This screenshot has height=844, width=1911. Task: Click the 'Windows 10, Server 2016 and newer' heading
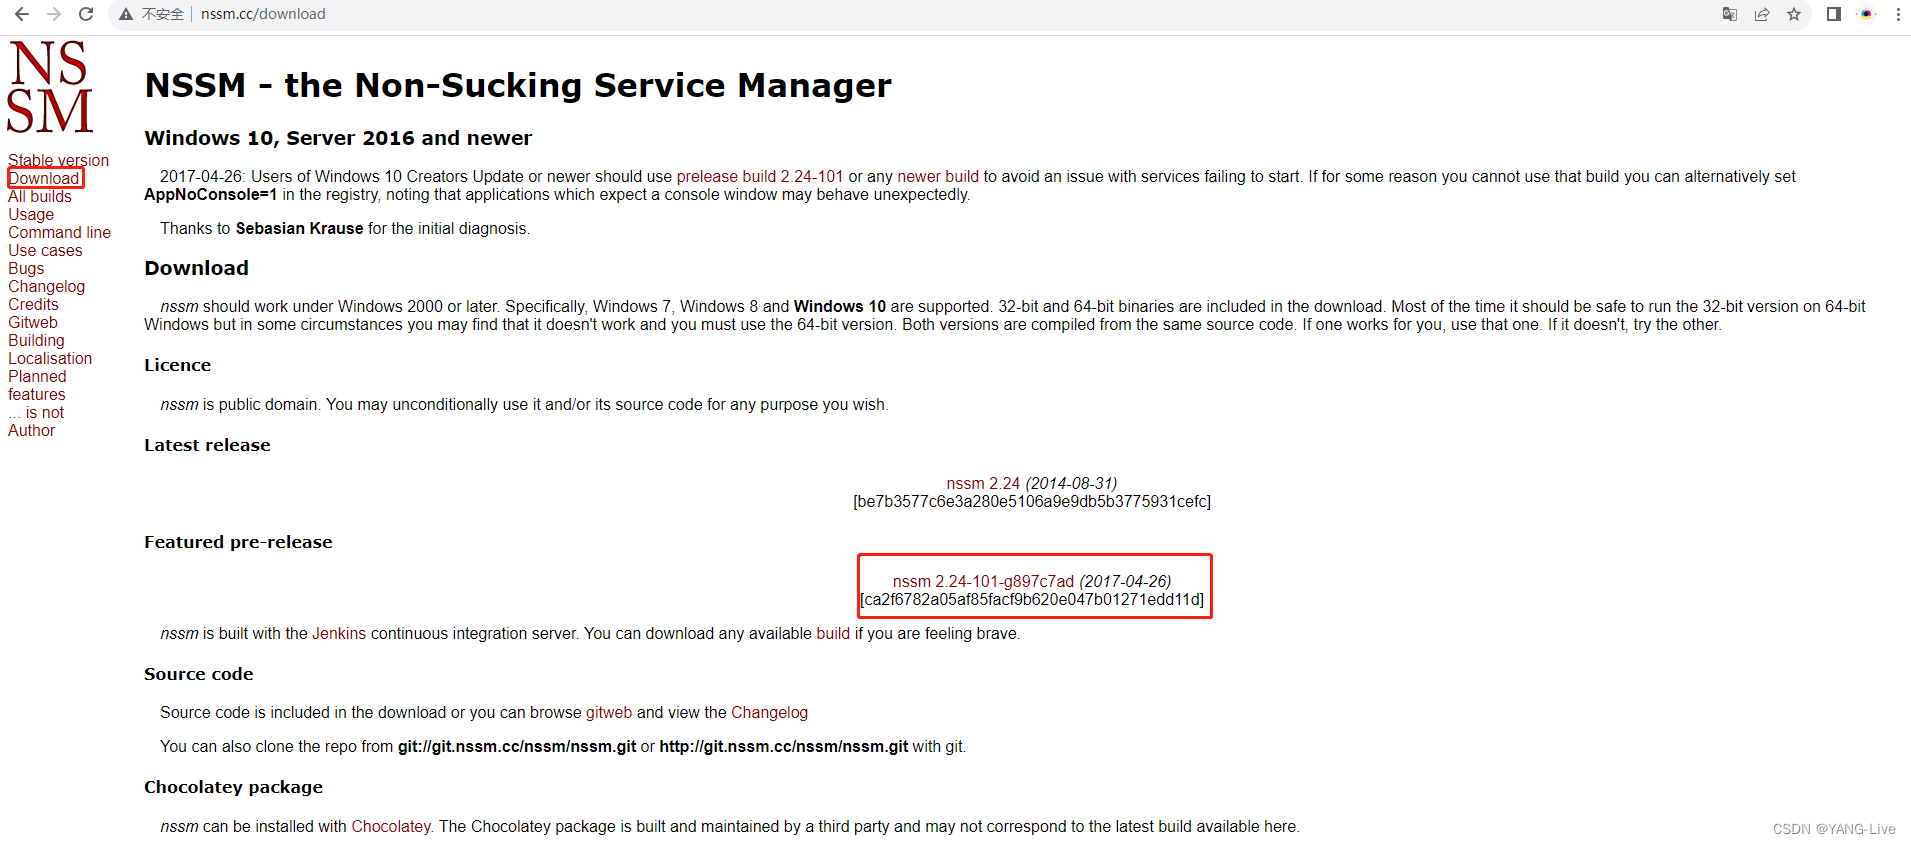point(338,138)
